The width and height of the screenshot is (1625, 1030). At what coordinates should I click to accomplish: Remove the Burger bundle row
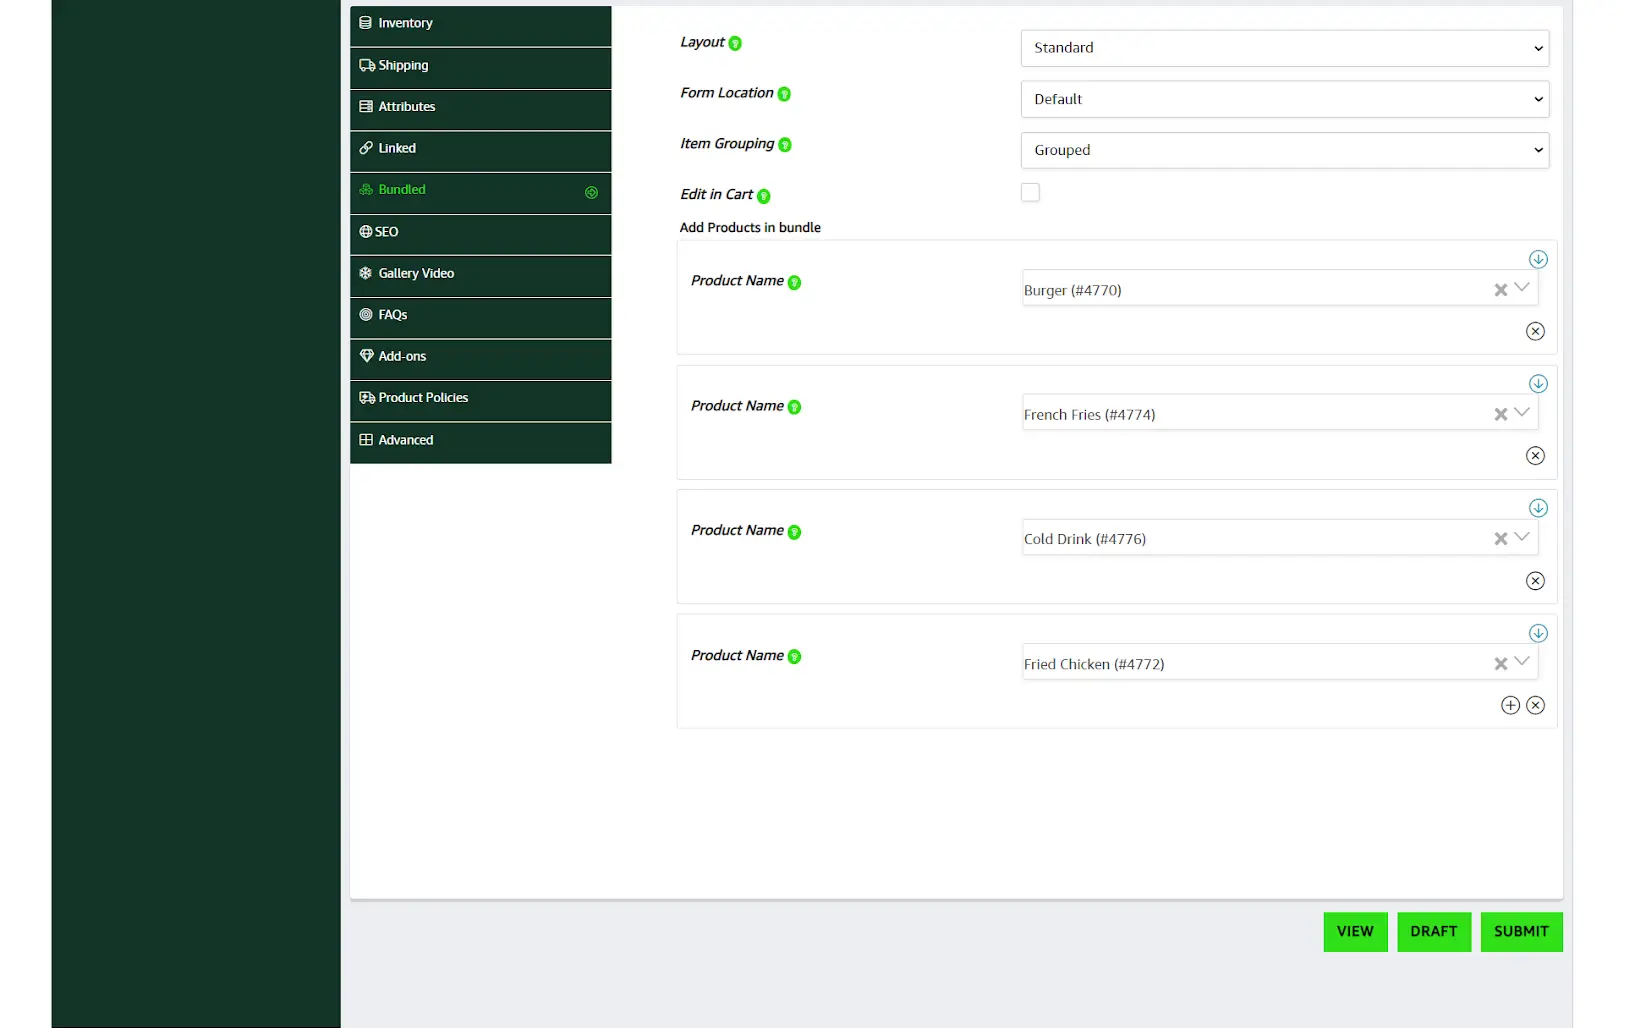tap(1535, 331)
